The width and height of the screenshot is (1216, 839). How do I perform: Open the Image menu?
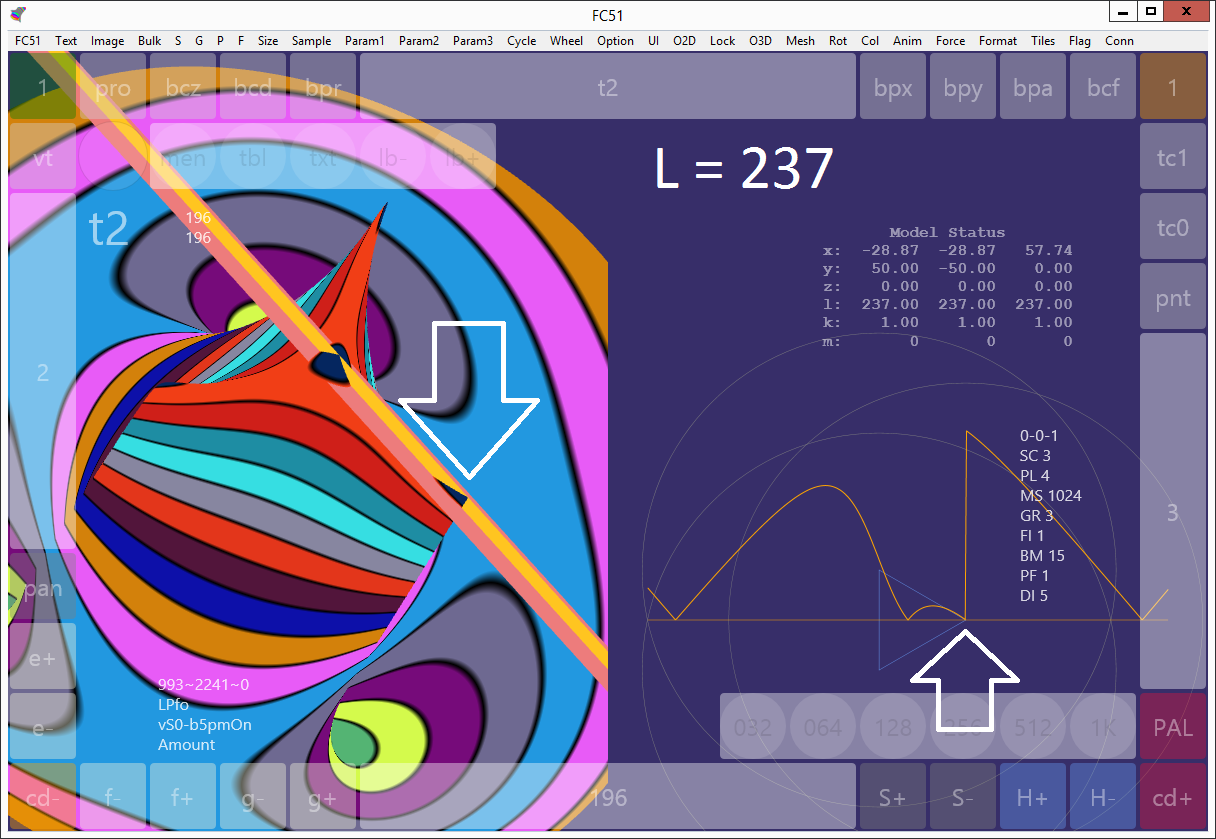tap(108, 41)
